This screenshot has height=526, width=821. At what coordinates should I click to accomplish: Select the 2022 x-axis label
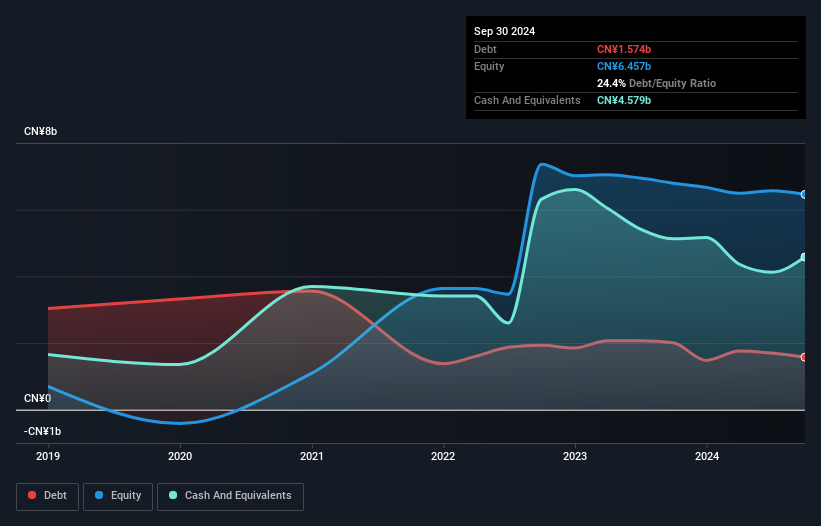[x=443, y=456]
